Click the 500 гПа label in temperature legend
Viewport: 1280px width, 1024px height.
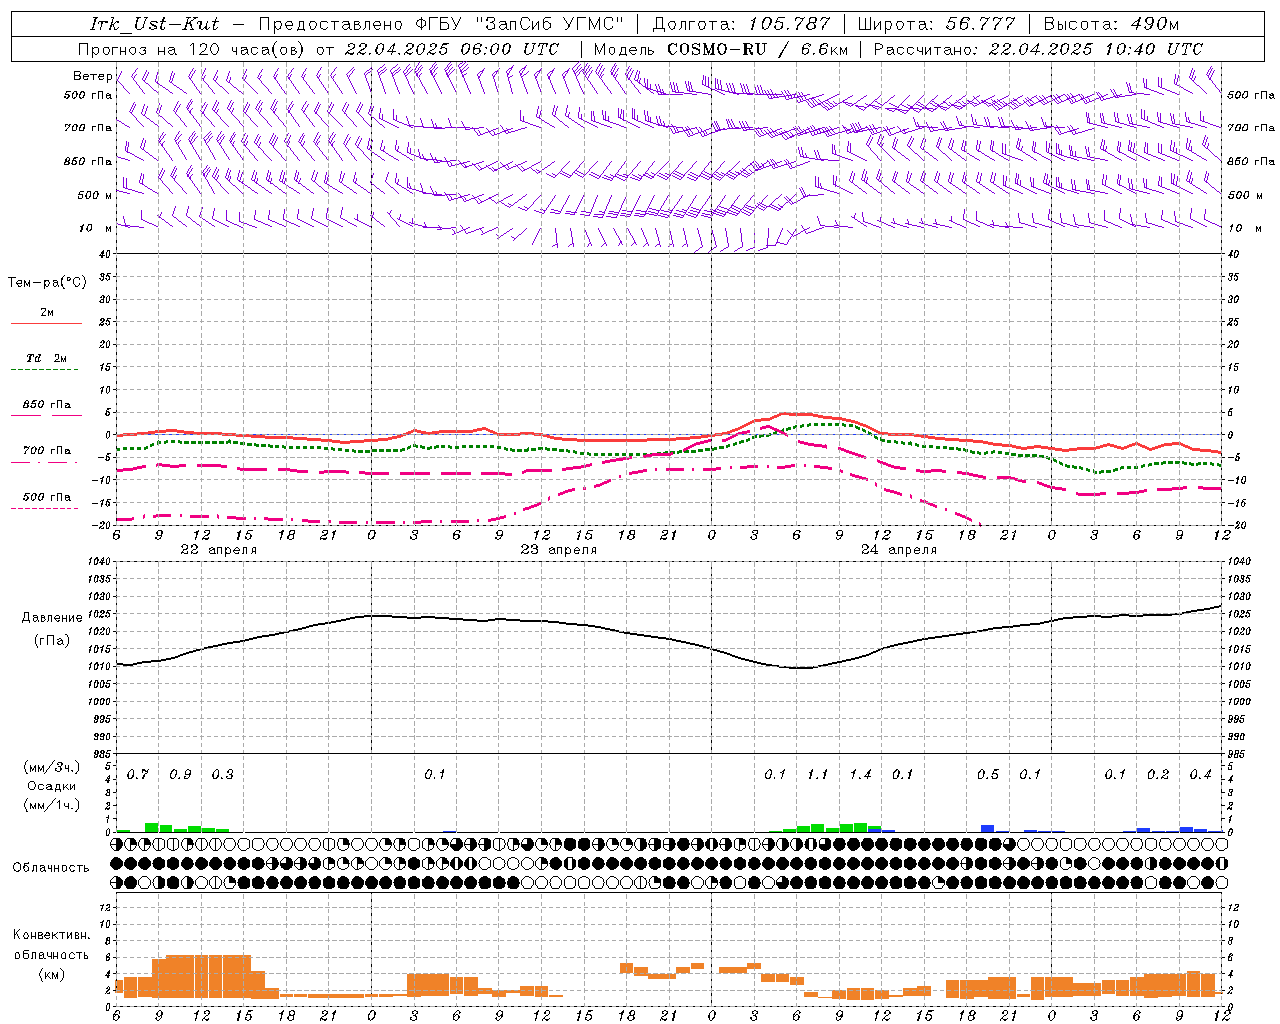47,497
